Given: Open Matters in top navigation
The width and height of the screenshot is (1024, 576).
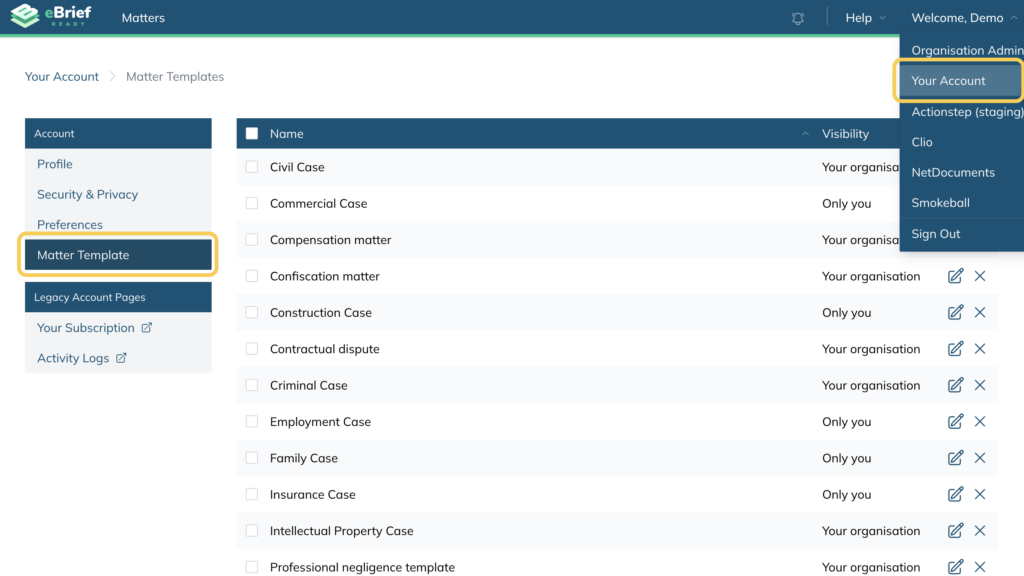Looking at the screenshot, I should (143, 18).
